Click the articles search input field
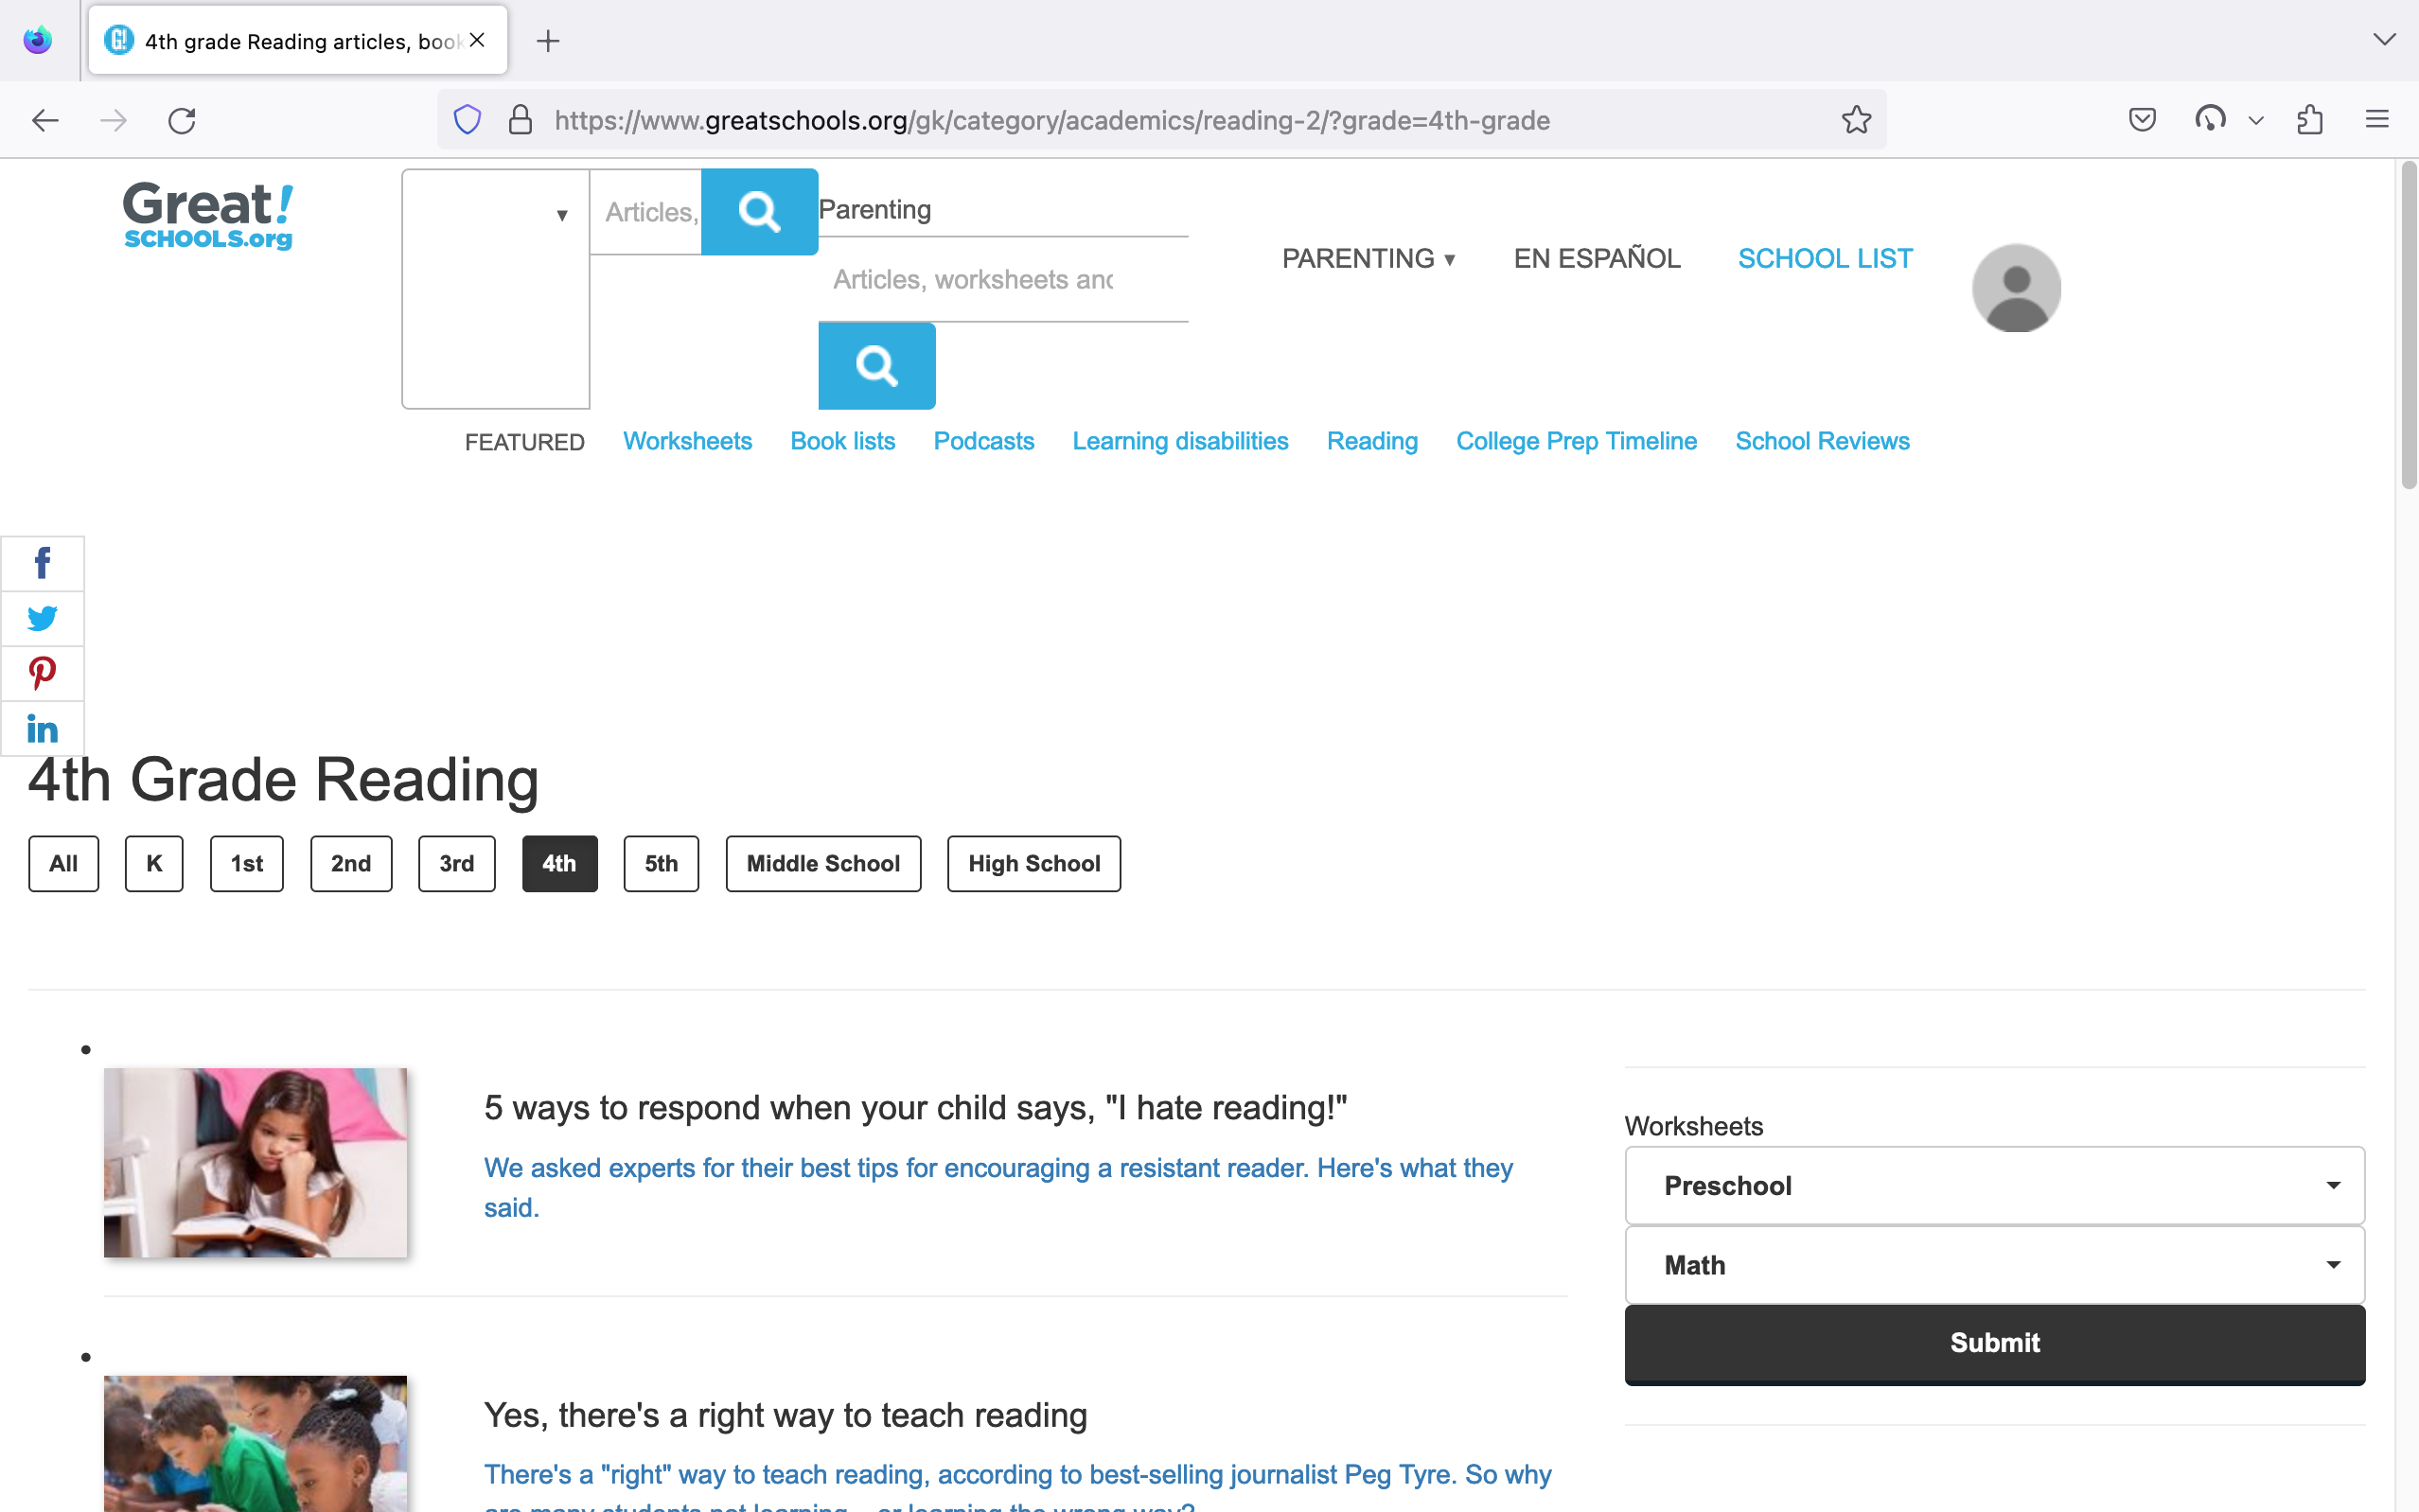The width and height of the screenshot is (2419, 1512). click(x=648, y=211)
